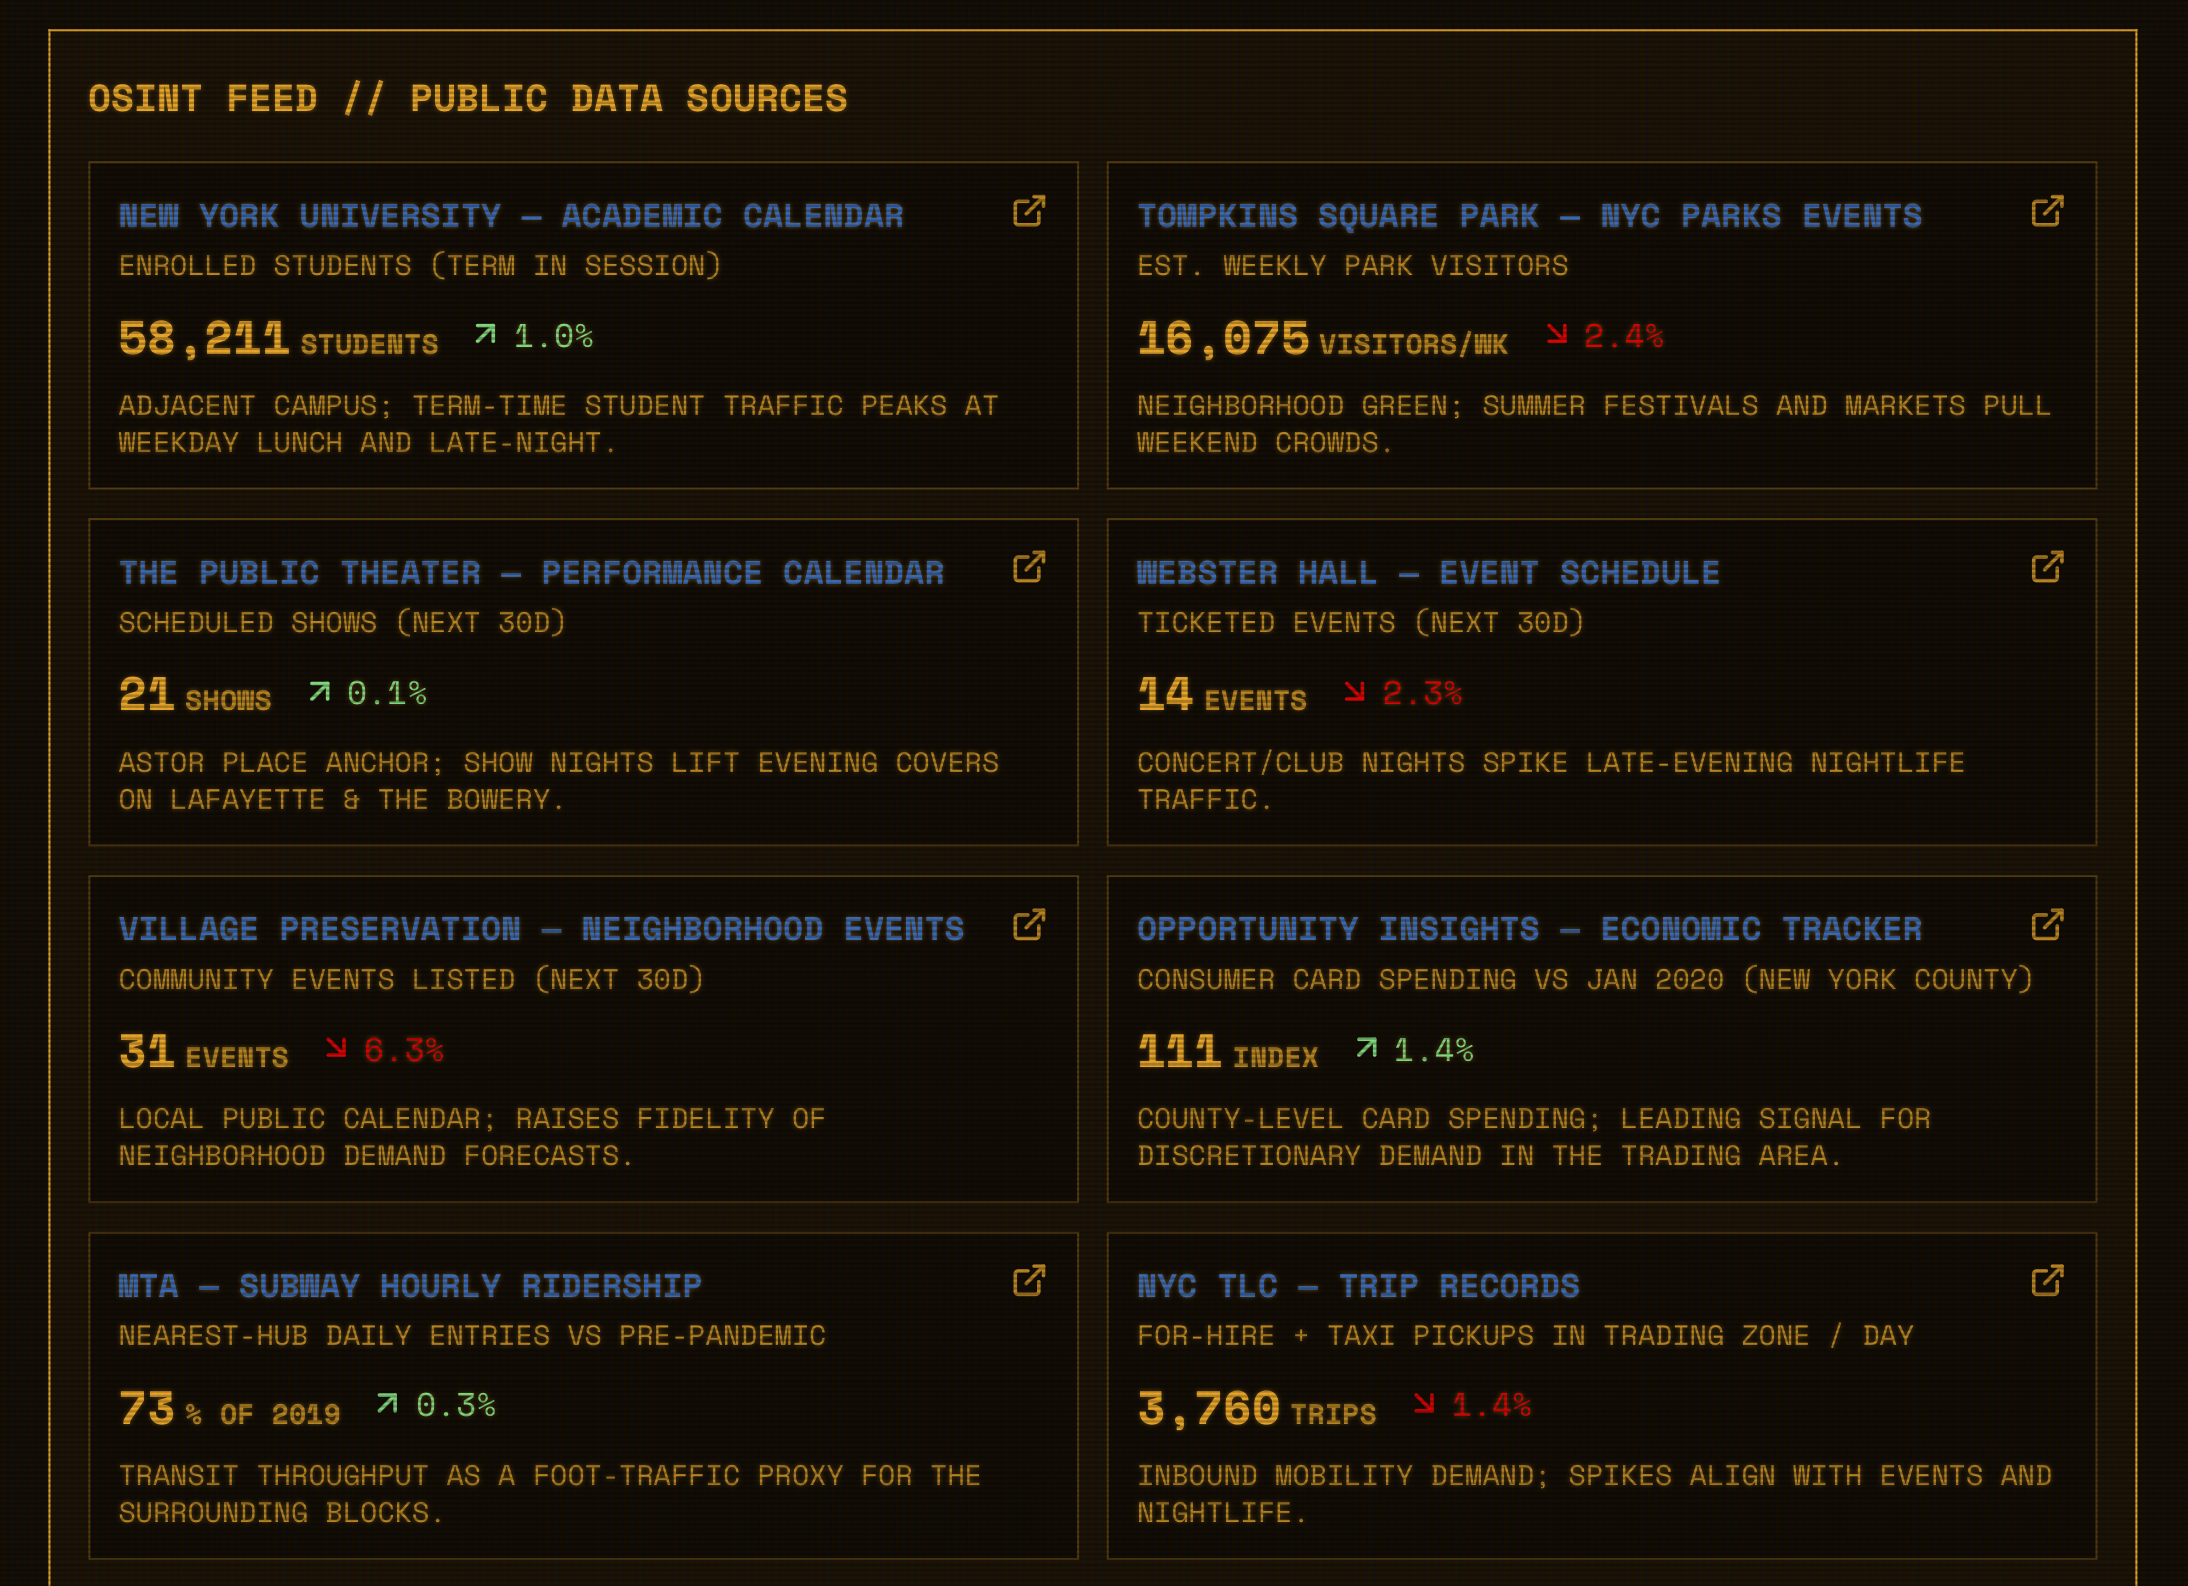
Task: Open MTA – Subway Hourly Ridership link
Action: (x=410, y=1286)
